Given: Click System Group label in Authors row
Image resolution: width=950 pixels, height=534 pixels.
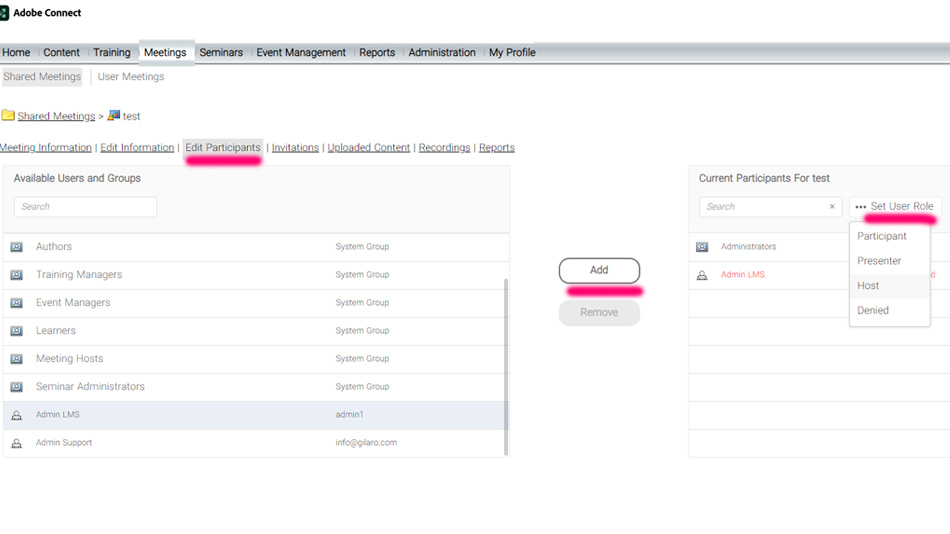Looking at the screenshot, I should (362, 247).
